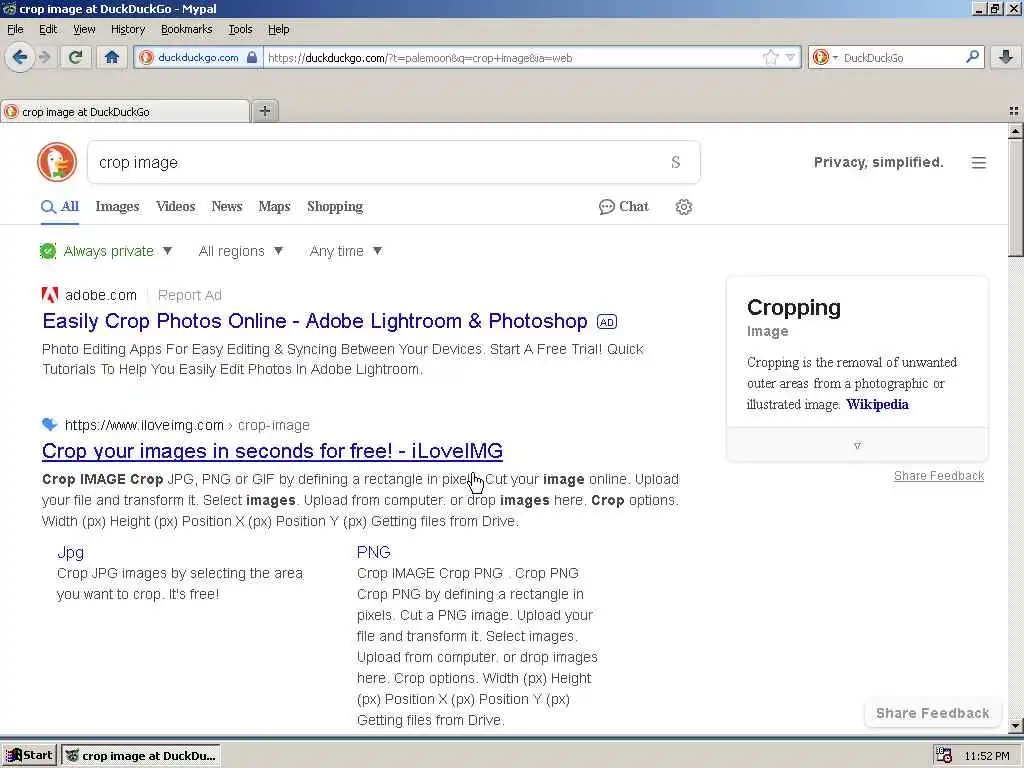1024x768 pixels.
Task: Click the magnifier in the browser search box
Action: [x=972, y=57]
